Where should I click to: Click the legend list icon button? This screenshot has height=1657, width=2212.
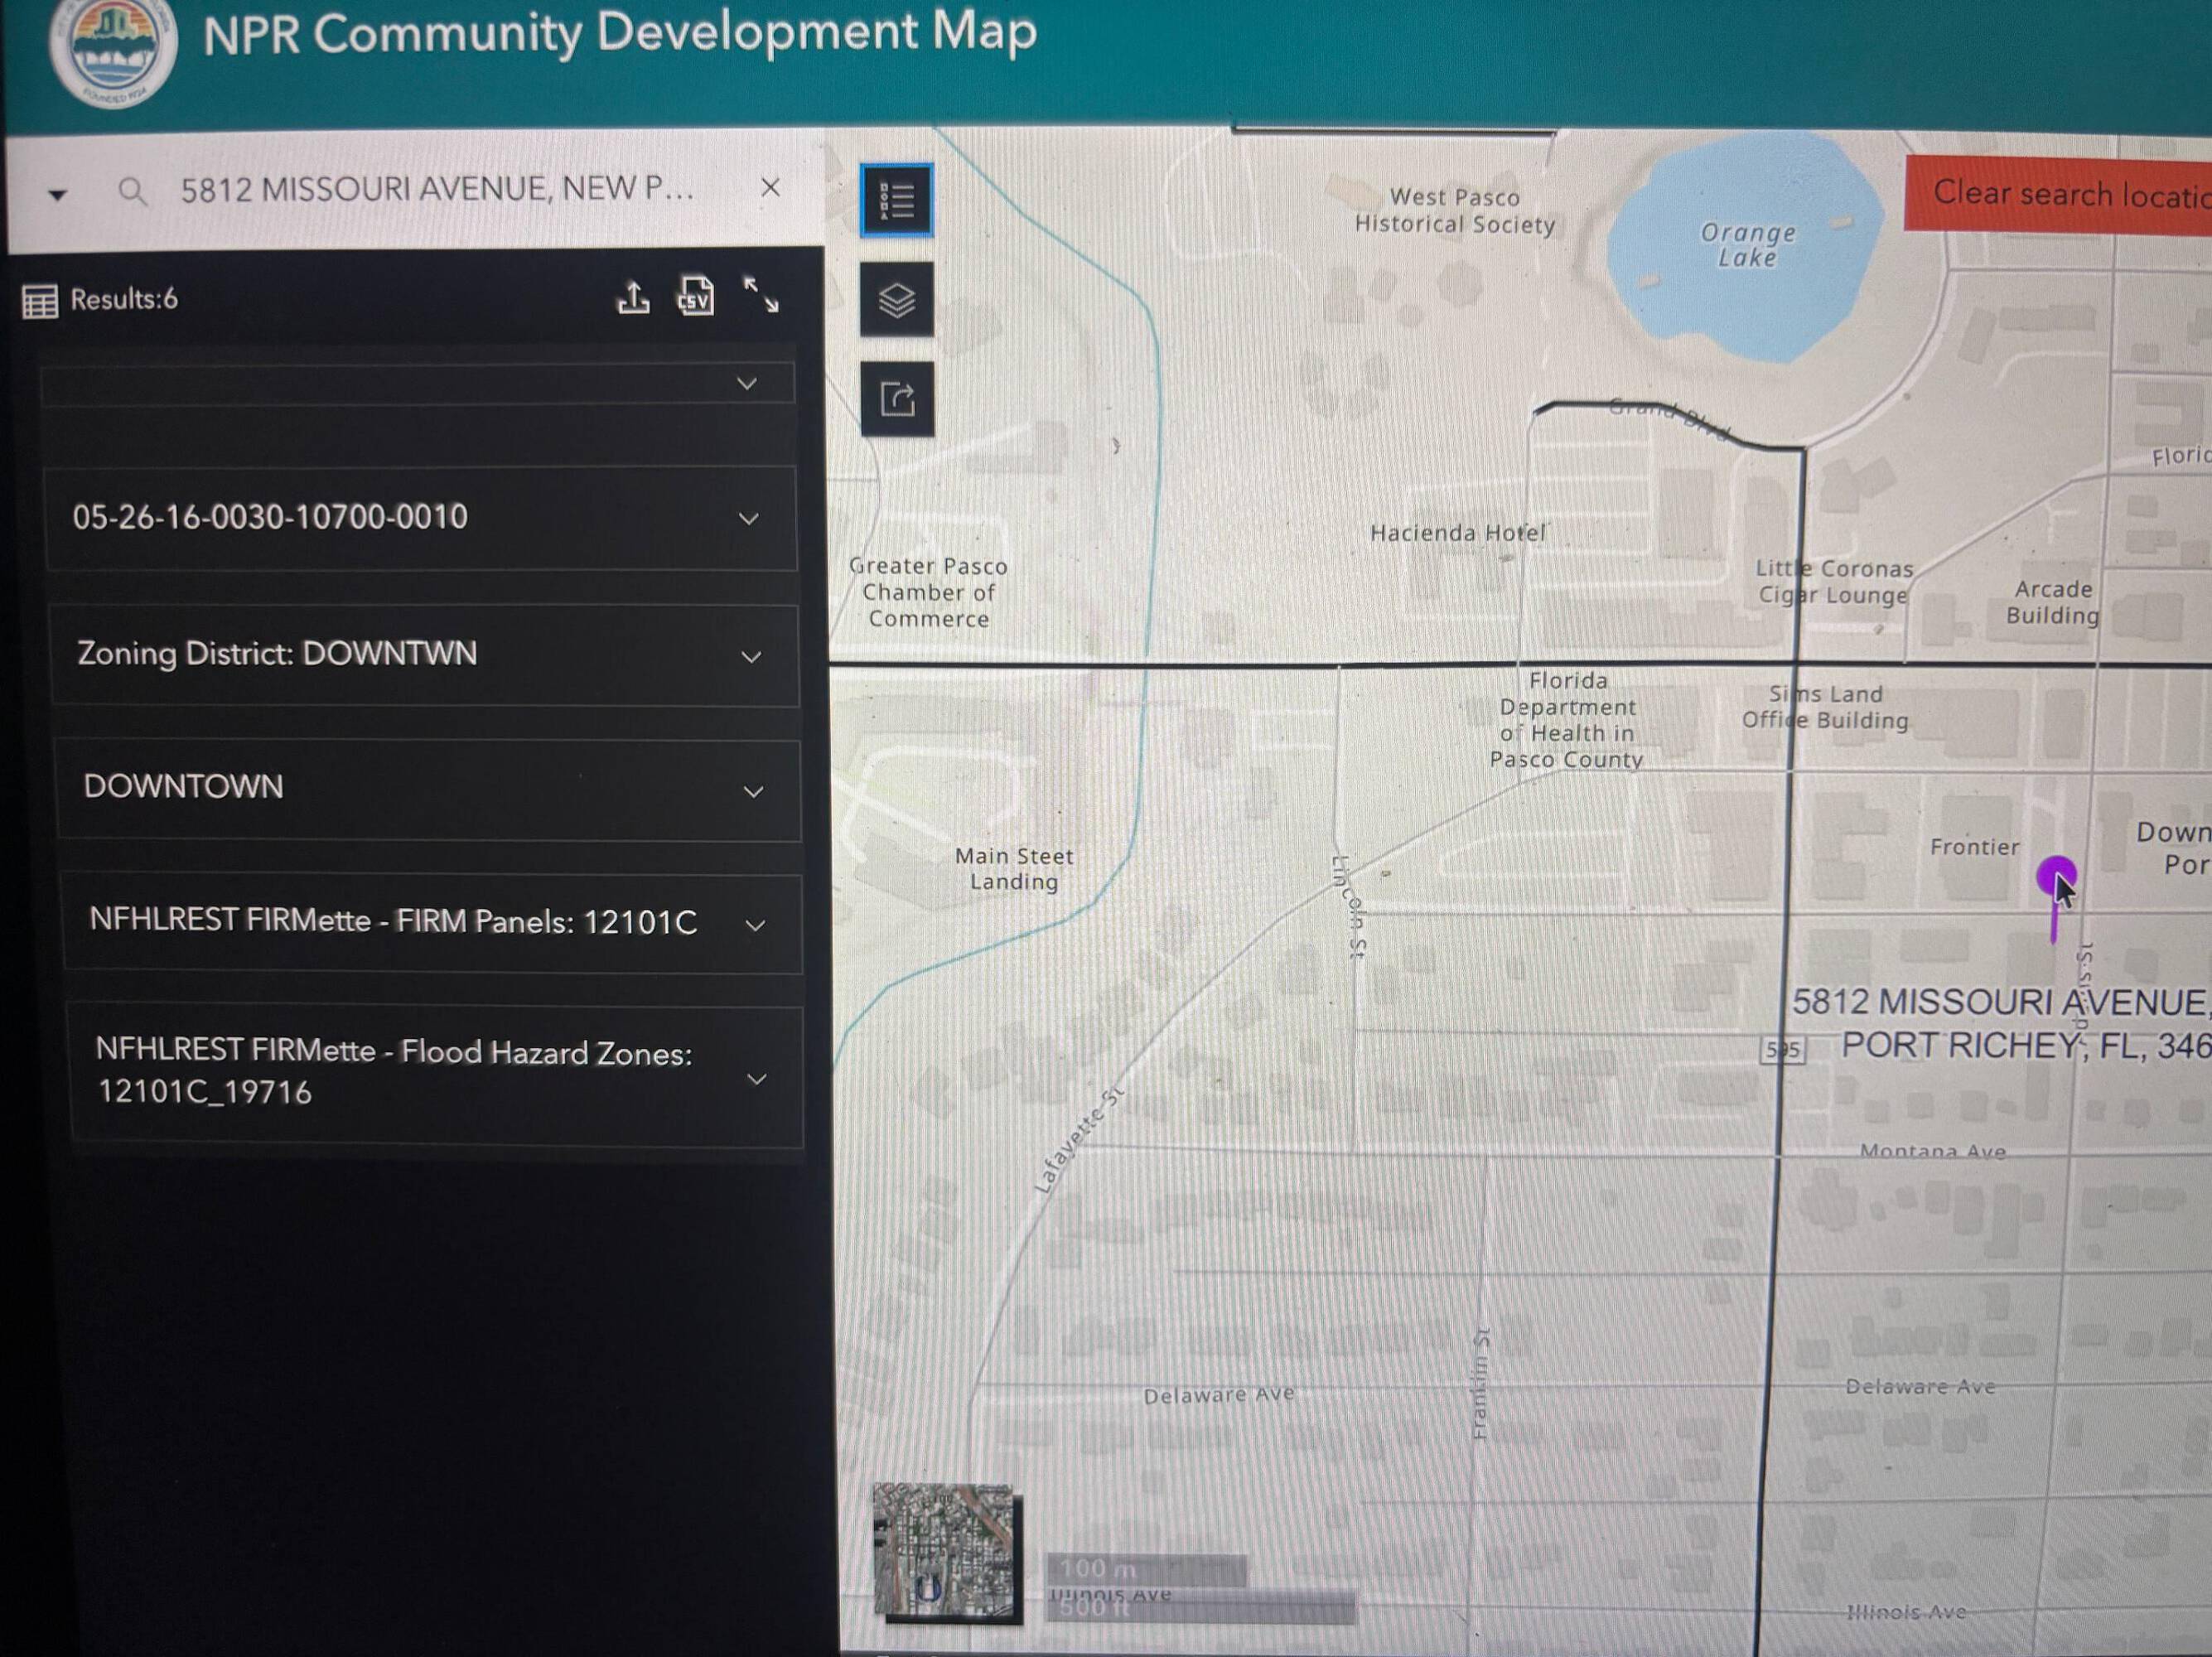tap(896, 200)
